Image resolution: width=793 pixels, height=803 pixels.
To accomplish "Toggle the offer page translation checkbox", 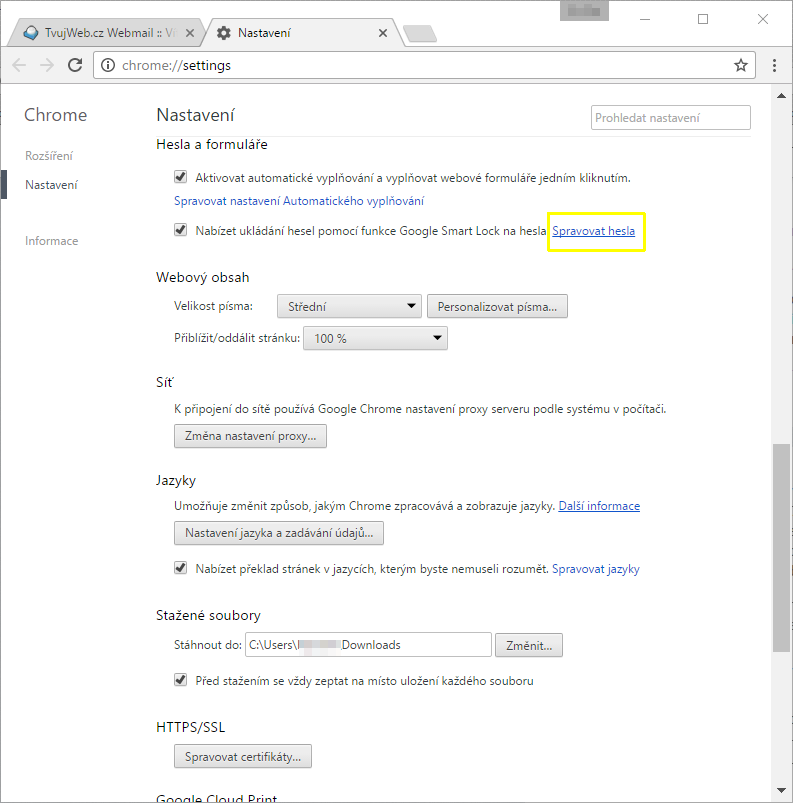I will [x=181, y=568].
